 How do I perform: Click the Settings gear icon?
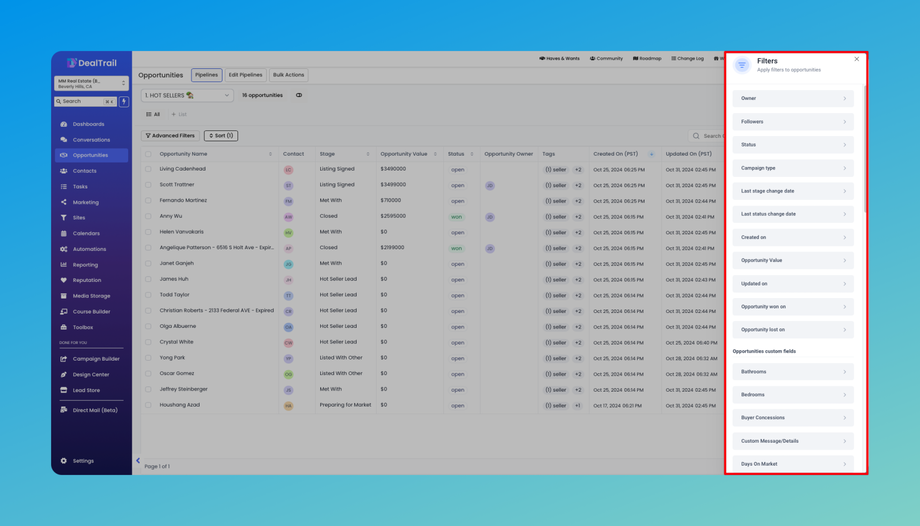[64, 461]
